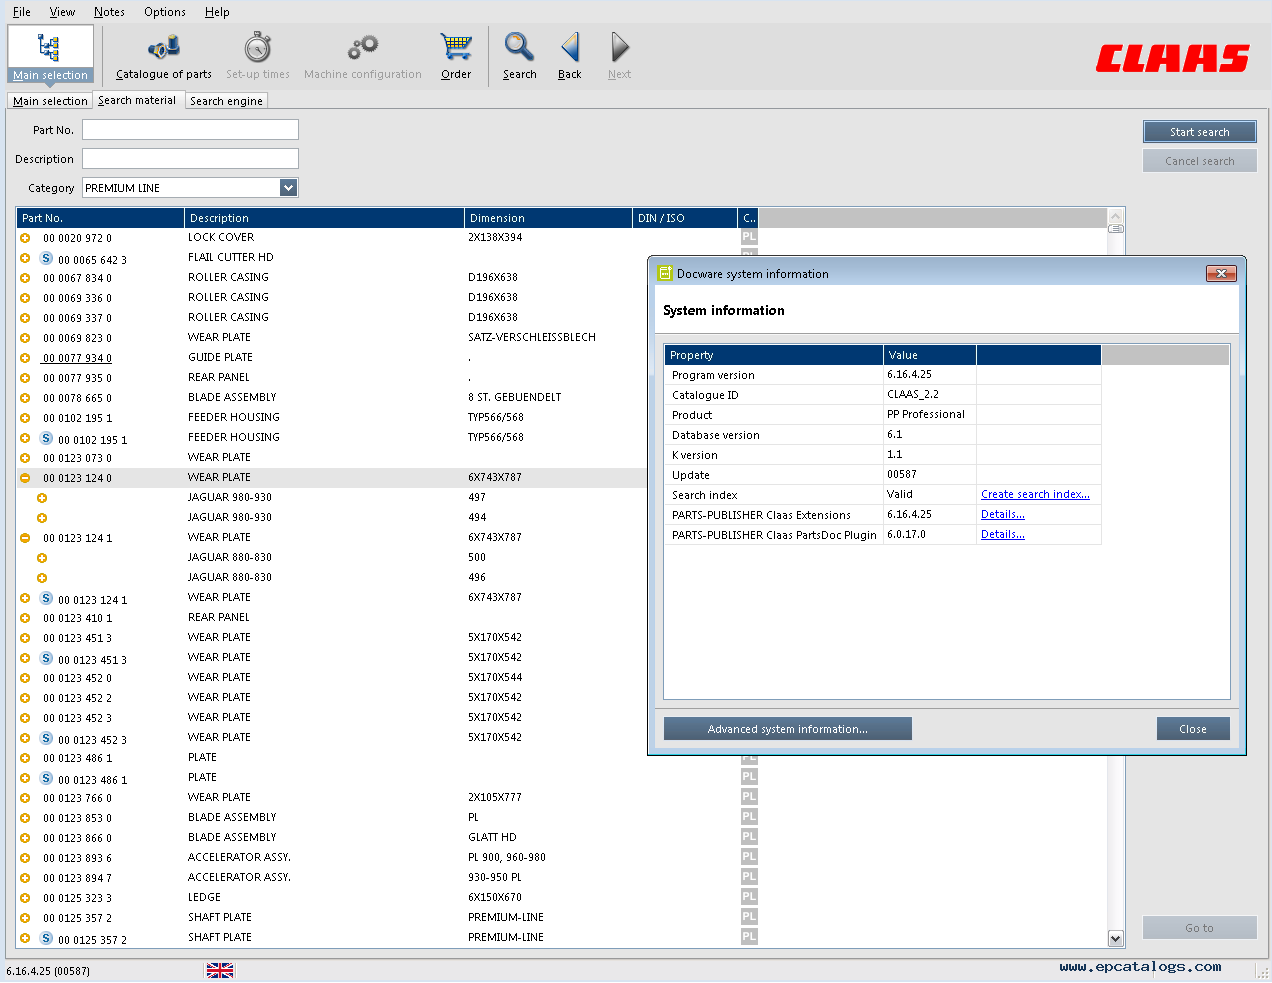The image size is (1272, 983).
Task: Expand the JAGUAR 880-830 sub-row with dimension 500
Action: pos(42,558)
